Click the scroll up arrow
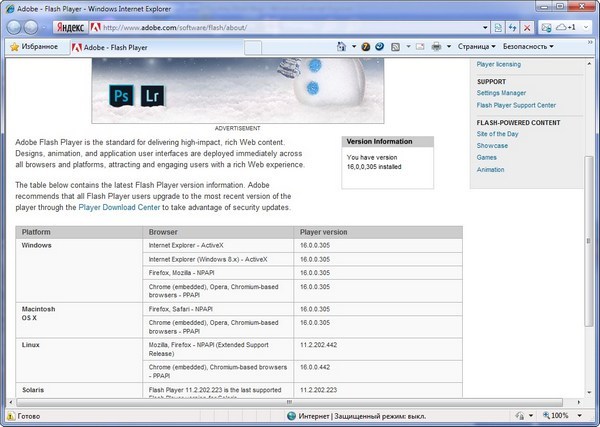The width and height of the screenshot is (600, 427). [x=589, y=64]
